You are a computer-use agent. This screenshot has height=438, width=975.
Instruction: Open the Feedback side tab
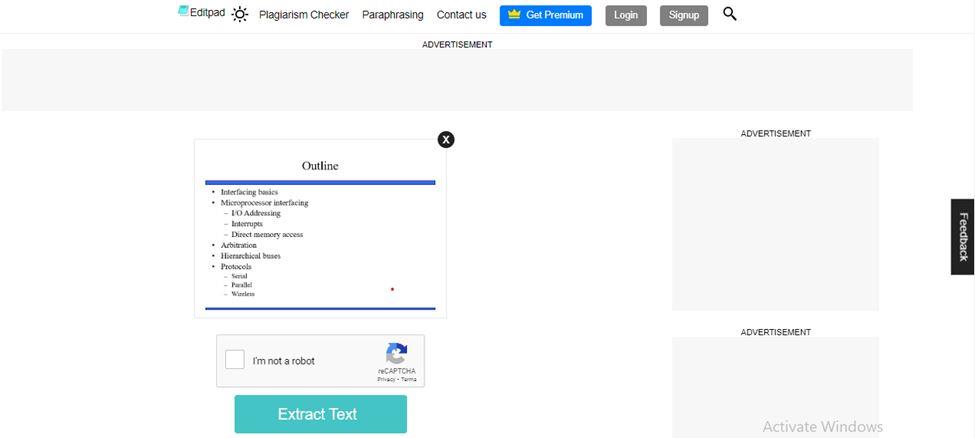click(x=963, y=236)
